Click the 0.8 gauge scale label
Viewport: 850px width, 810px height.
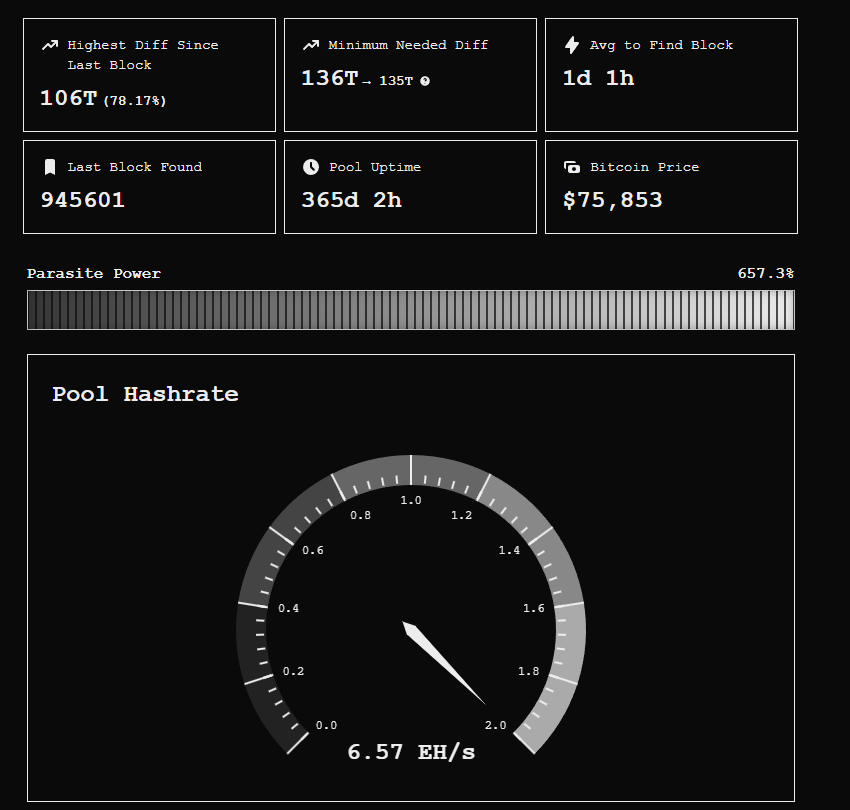coord(360,515)
